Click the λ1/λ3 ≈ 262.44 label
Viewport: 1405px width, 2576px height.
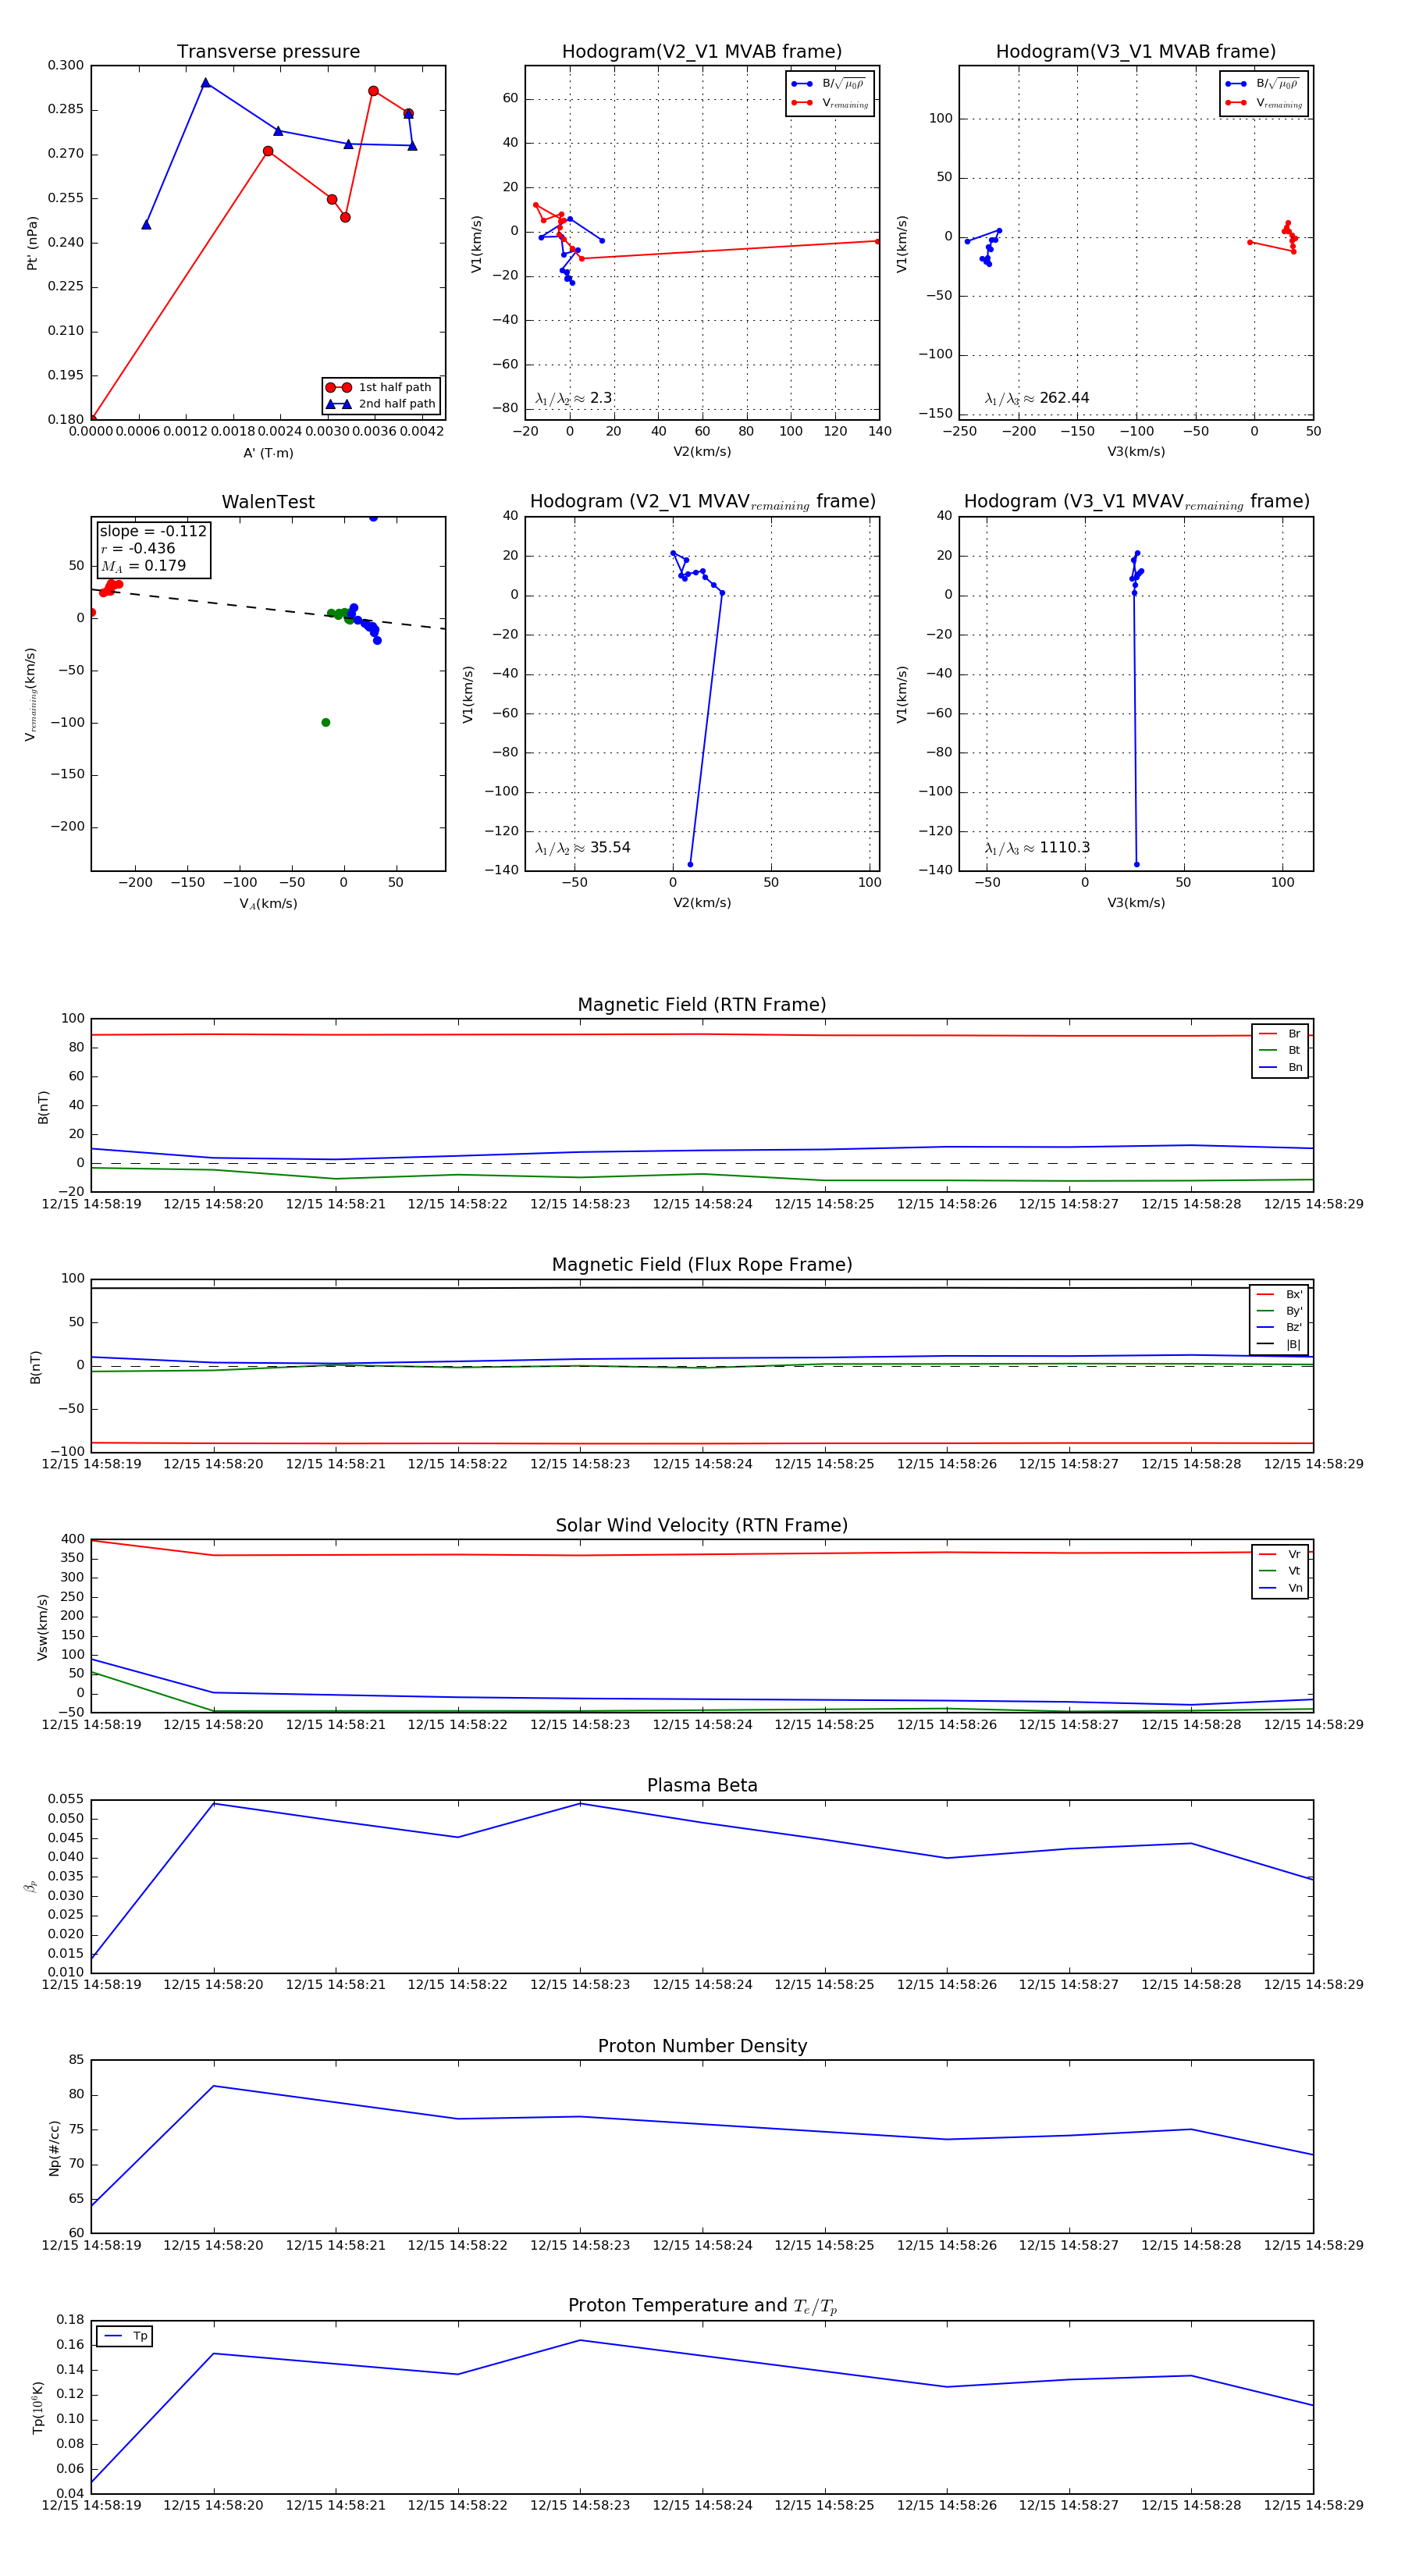(1037, 398)
